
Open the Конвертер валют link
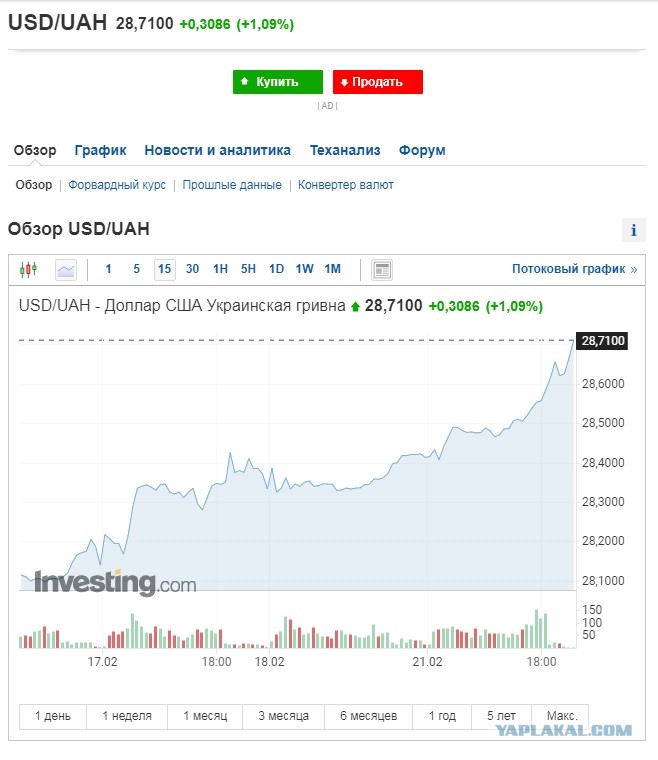(x=345, y=185)
